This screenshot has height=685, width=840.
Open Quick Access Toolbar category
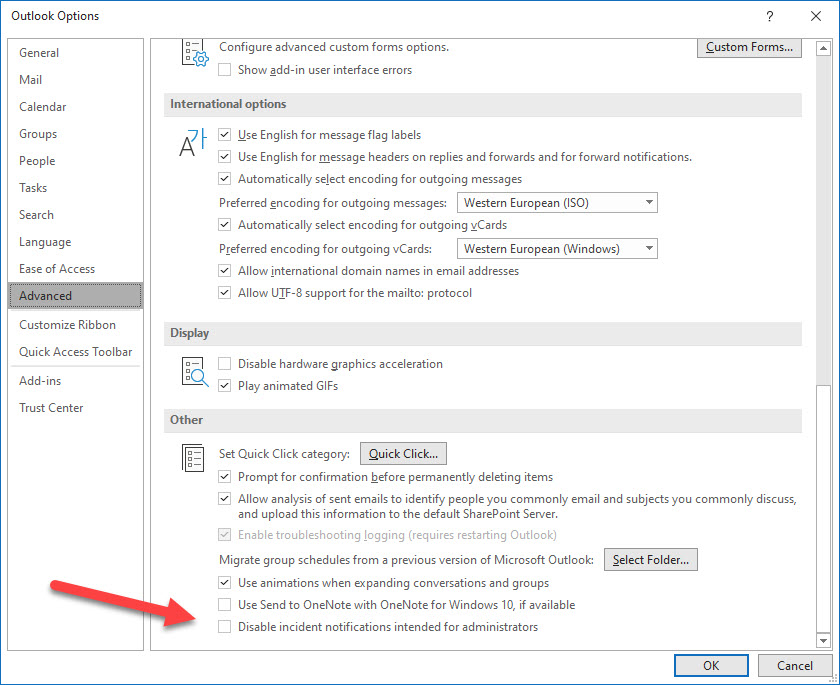tap(76, 352)
